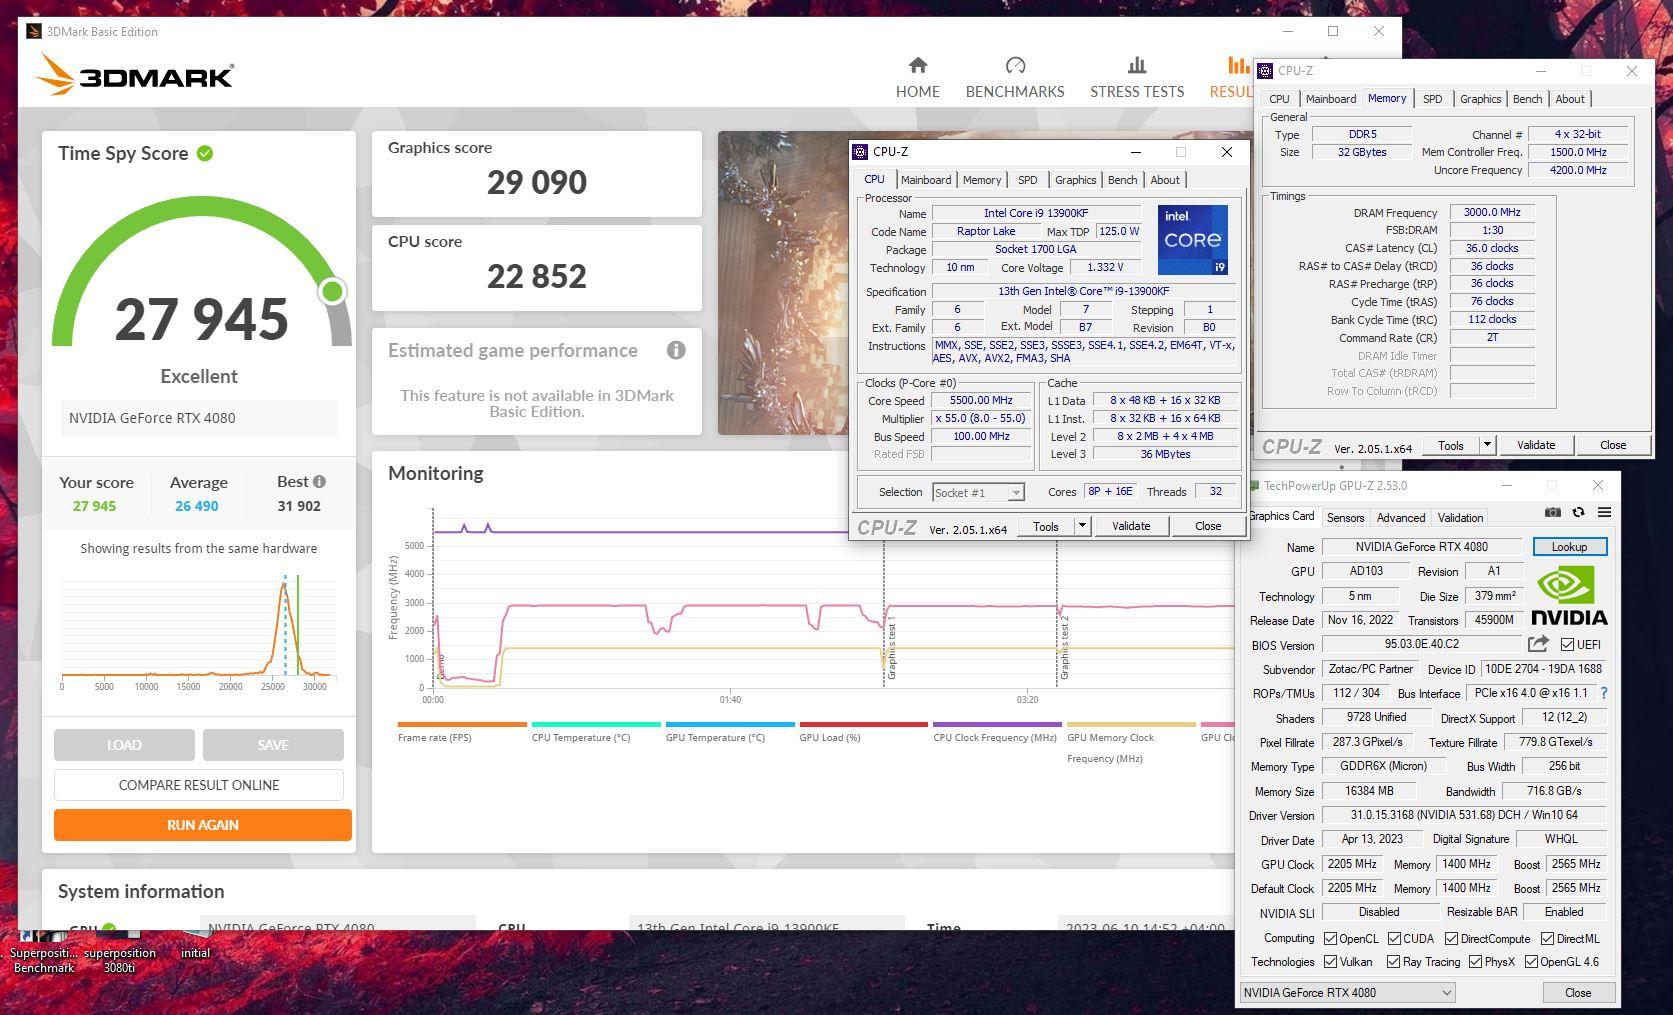Open the GPU-Z hamburger menu
Image resolution: width=1673 pixels, height=1015 pixels.
[1604, 512]
